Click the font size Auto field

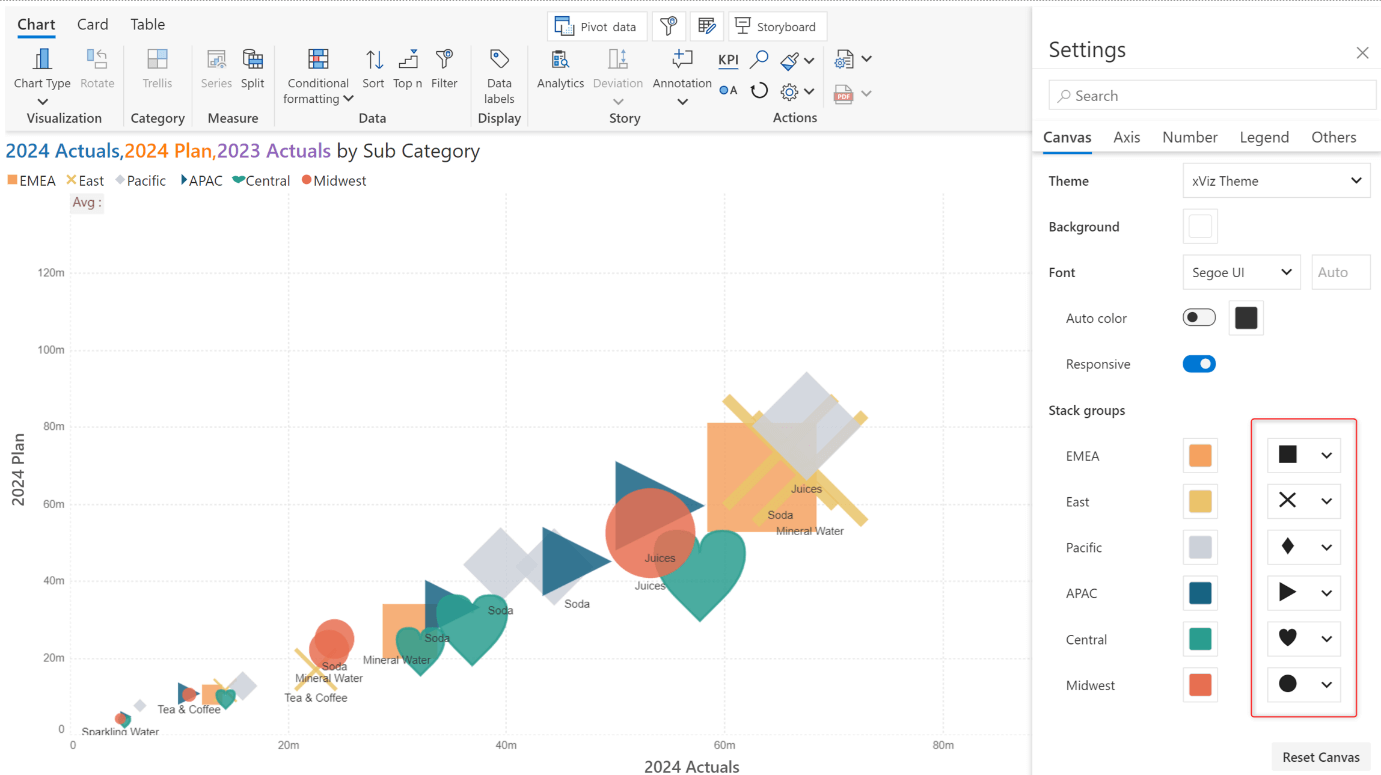[x=1340, y=272]
